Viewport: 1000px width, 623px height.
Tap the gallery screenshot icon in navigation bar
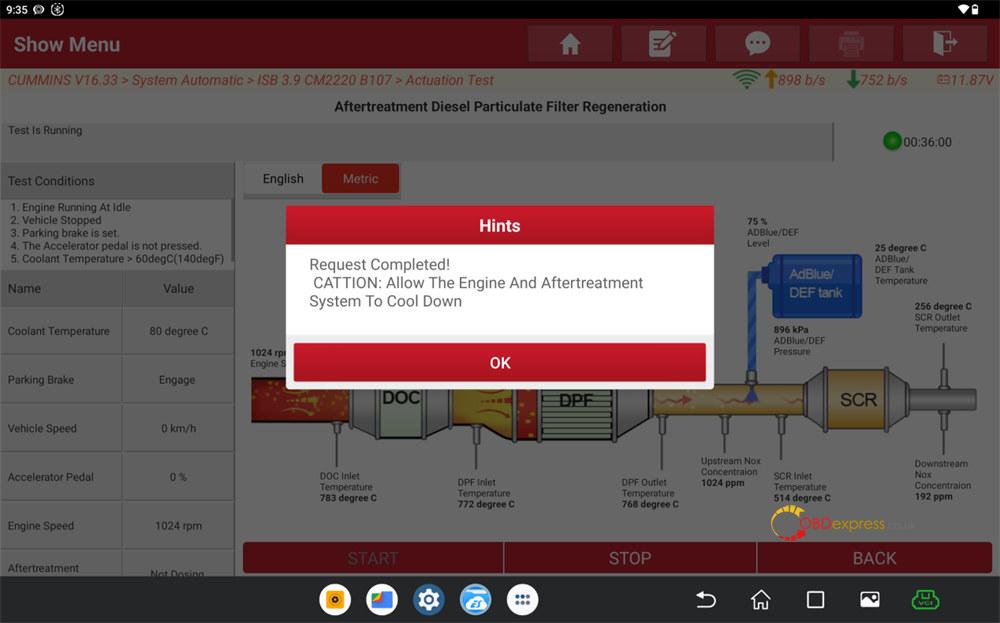click(x=870, y=599)
